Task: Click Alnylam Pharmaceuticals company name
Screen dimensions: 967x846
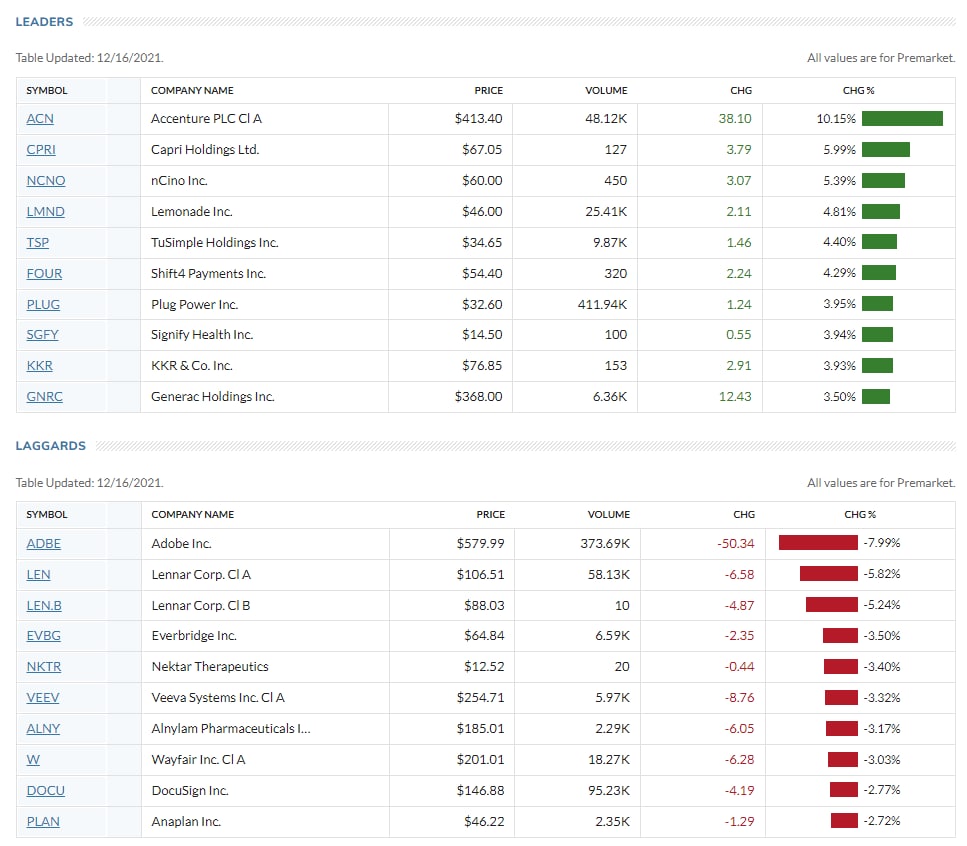Action: point(231,729)
